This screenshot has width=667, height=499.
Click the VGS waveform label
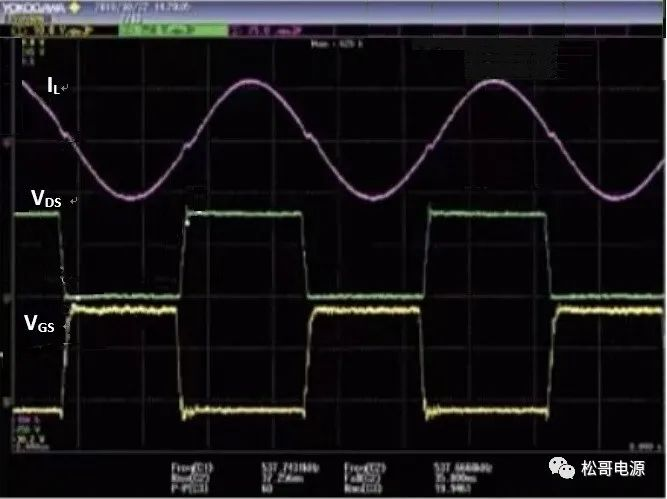(x=44, y=324)
